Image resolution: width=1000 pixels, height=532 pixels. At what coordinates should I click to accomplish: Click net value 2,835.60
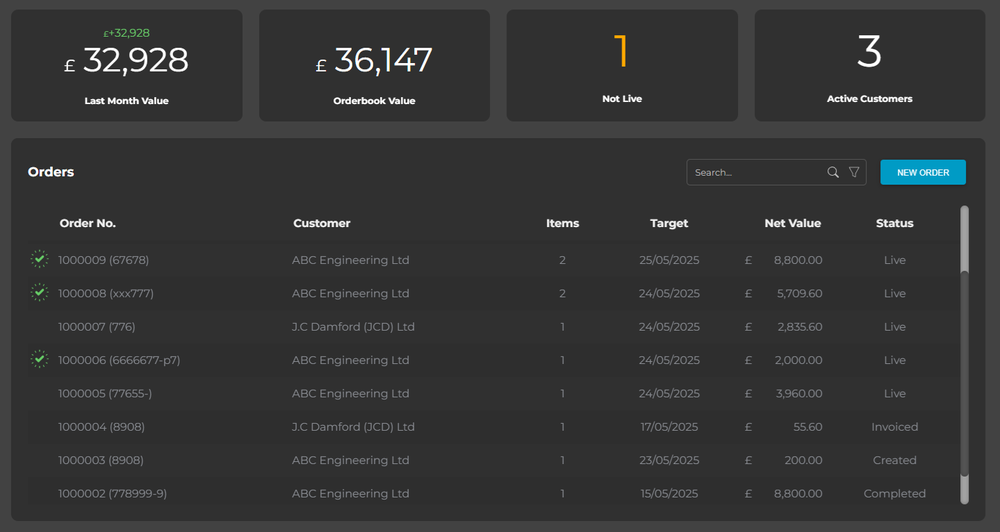[799, 327]
